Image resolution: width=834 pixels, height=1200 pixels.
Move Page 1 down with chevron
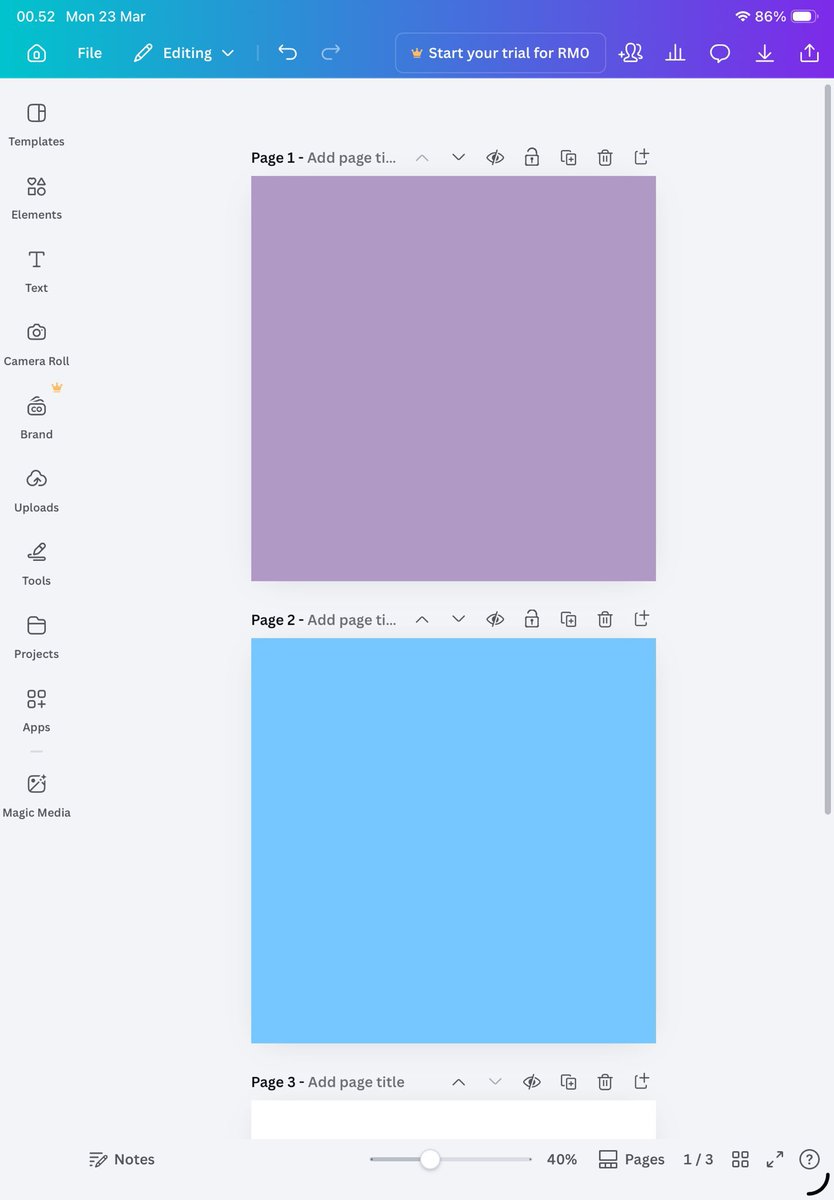(459, 157)
